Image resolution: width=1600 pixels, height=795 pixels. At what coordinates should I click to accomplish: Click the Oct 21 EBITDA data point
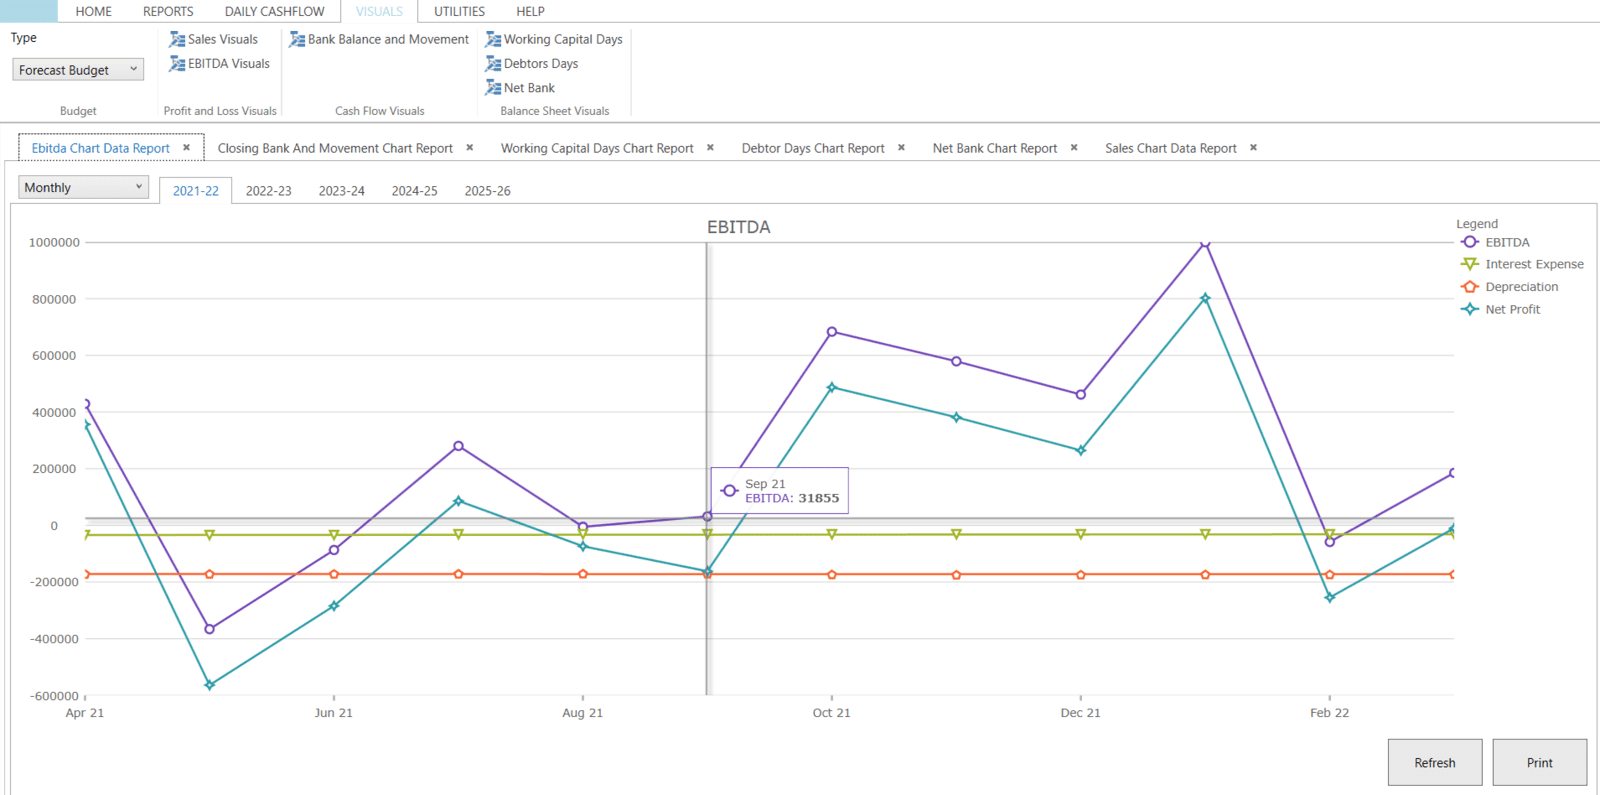[x=832, y=332]
